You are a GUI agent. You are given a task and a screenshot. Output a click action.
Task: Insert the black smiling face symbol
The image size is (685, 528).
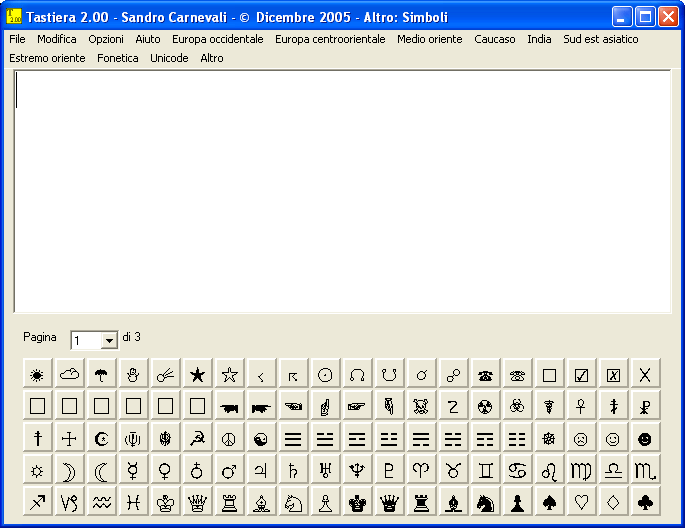point(645,438)
